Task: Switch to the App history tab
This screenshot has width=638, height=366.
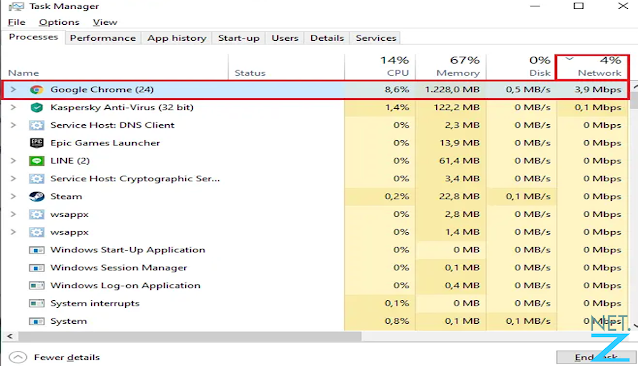Action: [177, 38]
